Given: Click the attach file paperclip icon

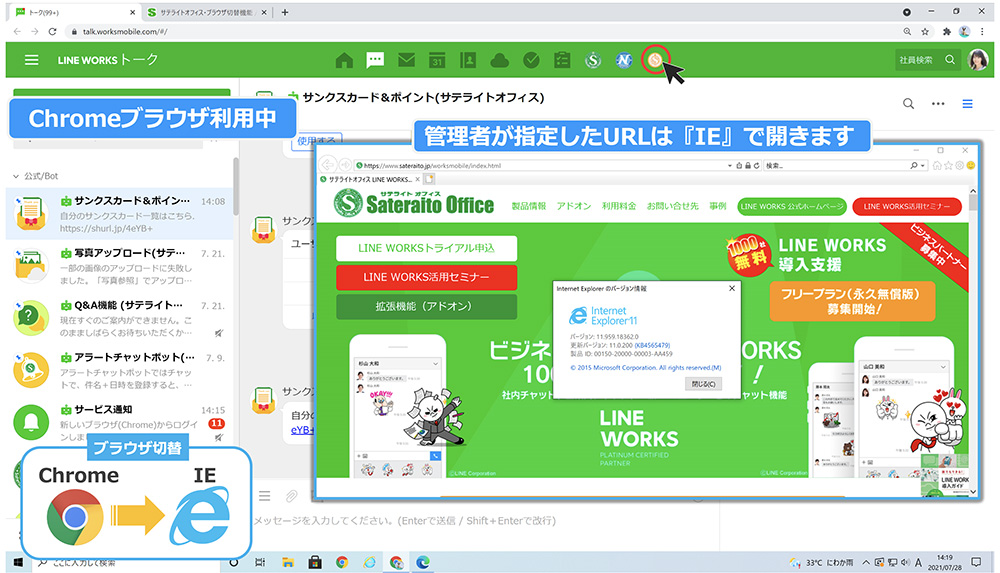Looking at the screenshot, I should point(291,496).
